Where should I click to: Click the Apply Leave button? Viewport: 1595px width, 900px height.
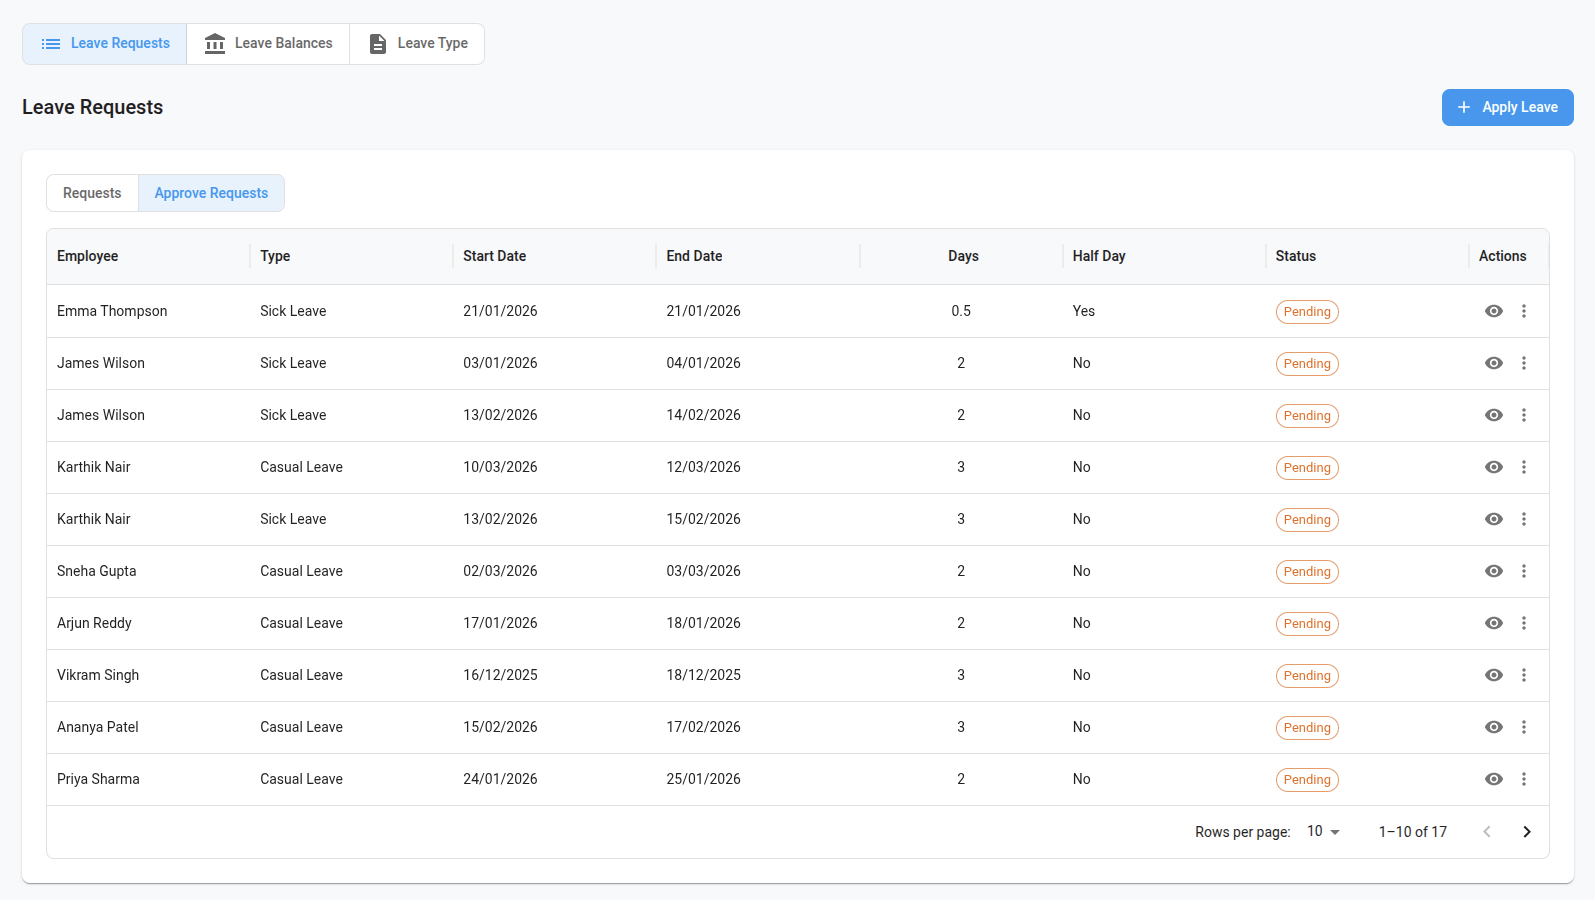[x=1507, y=108]
